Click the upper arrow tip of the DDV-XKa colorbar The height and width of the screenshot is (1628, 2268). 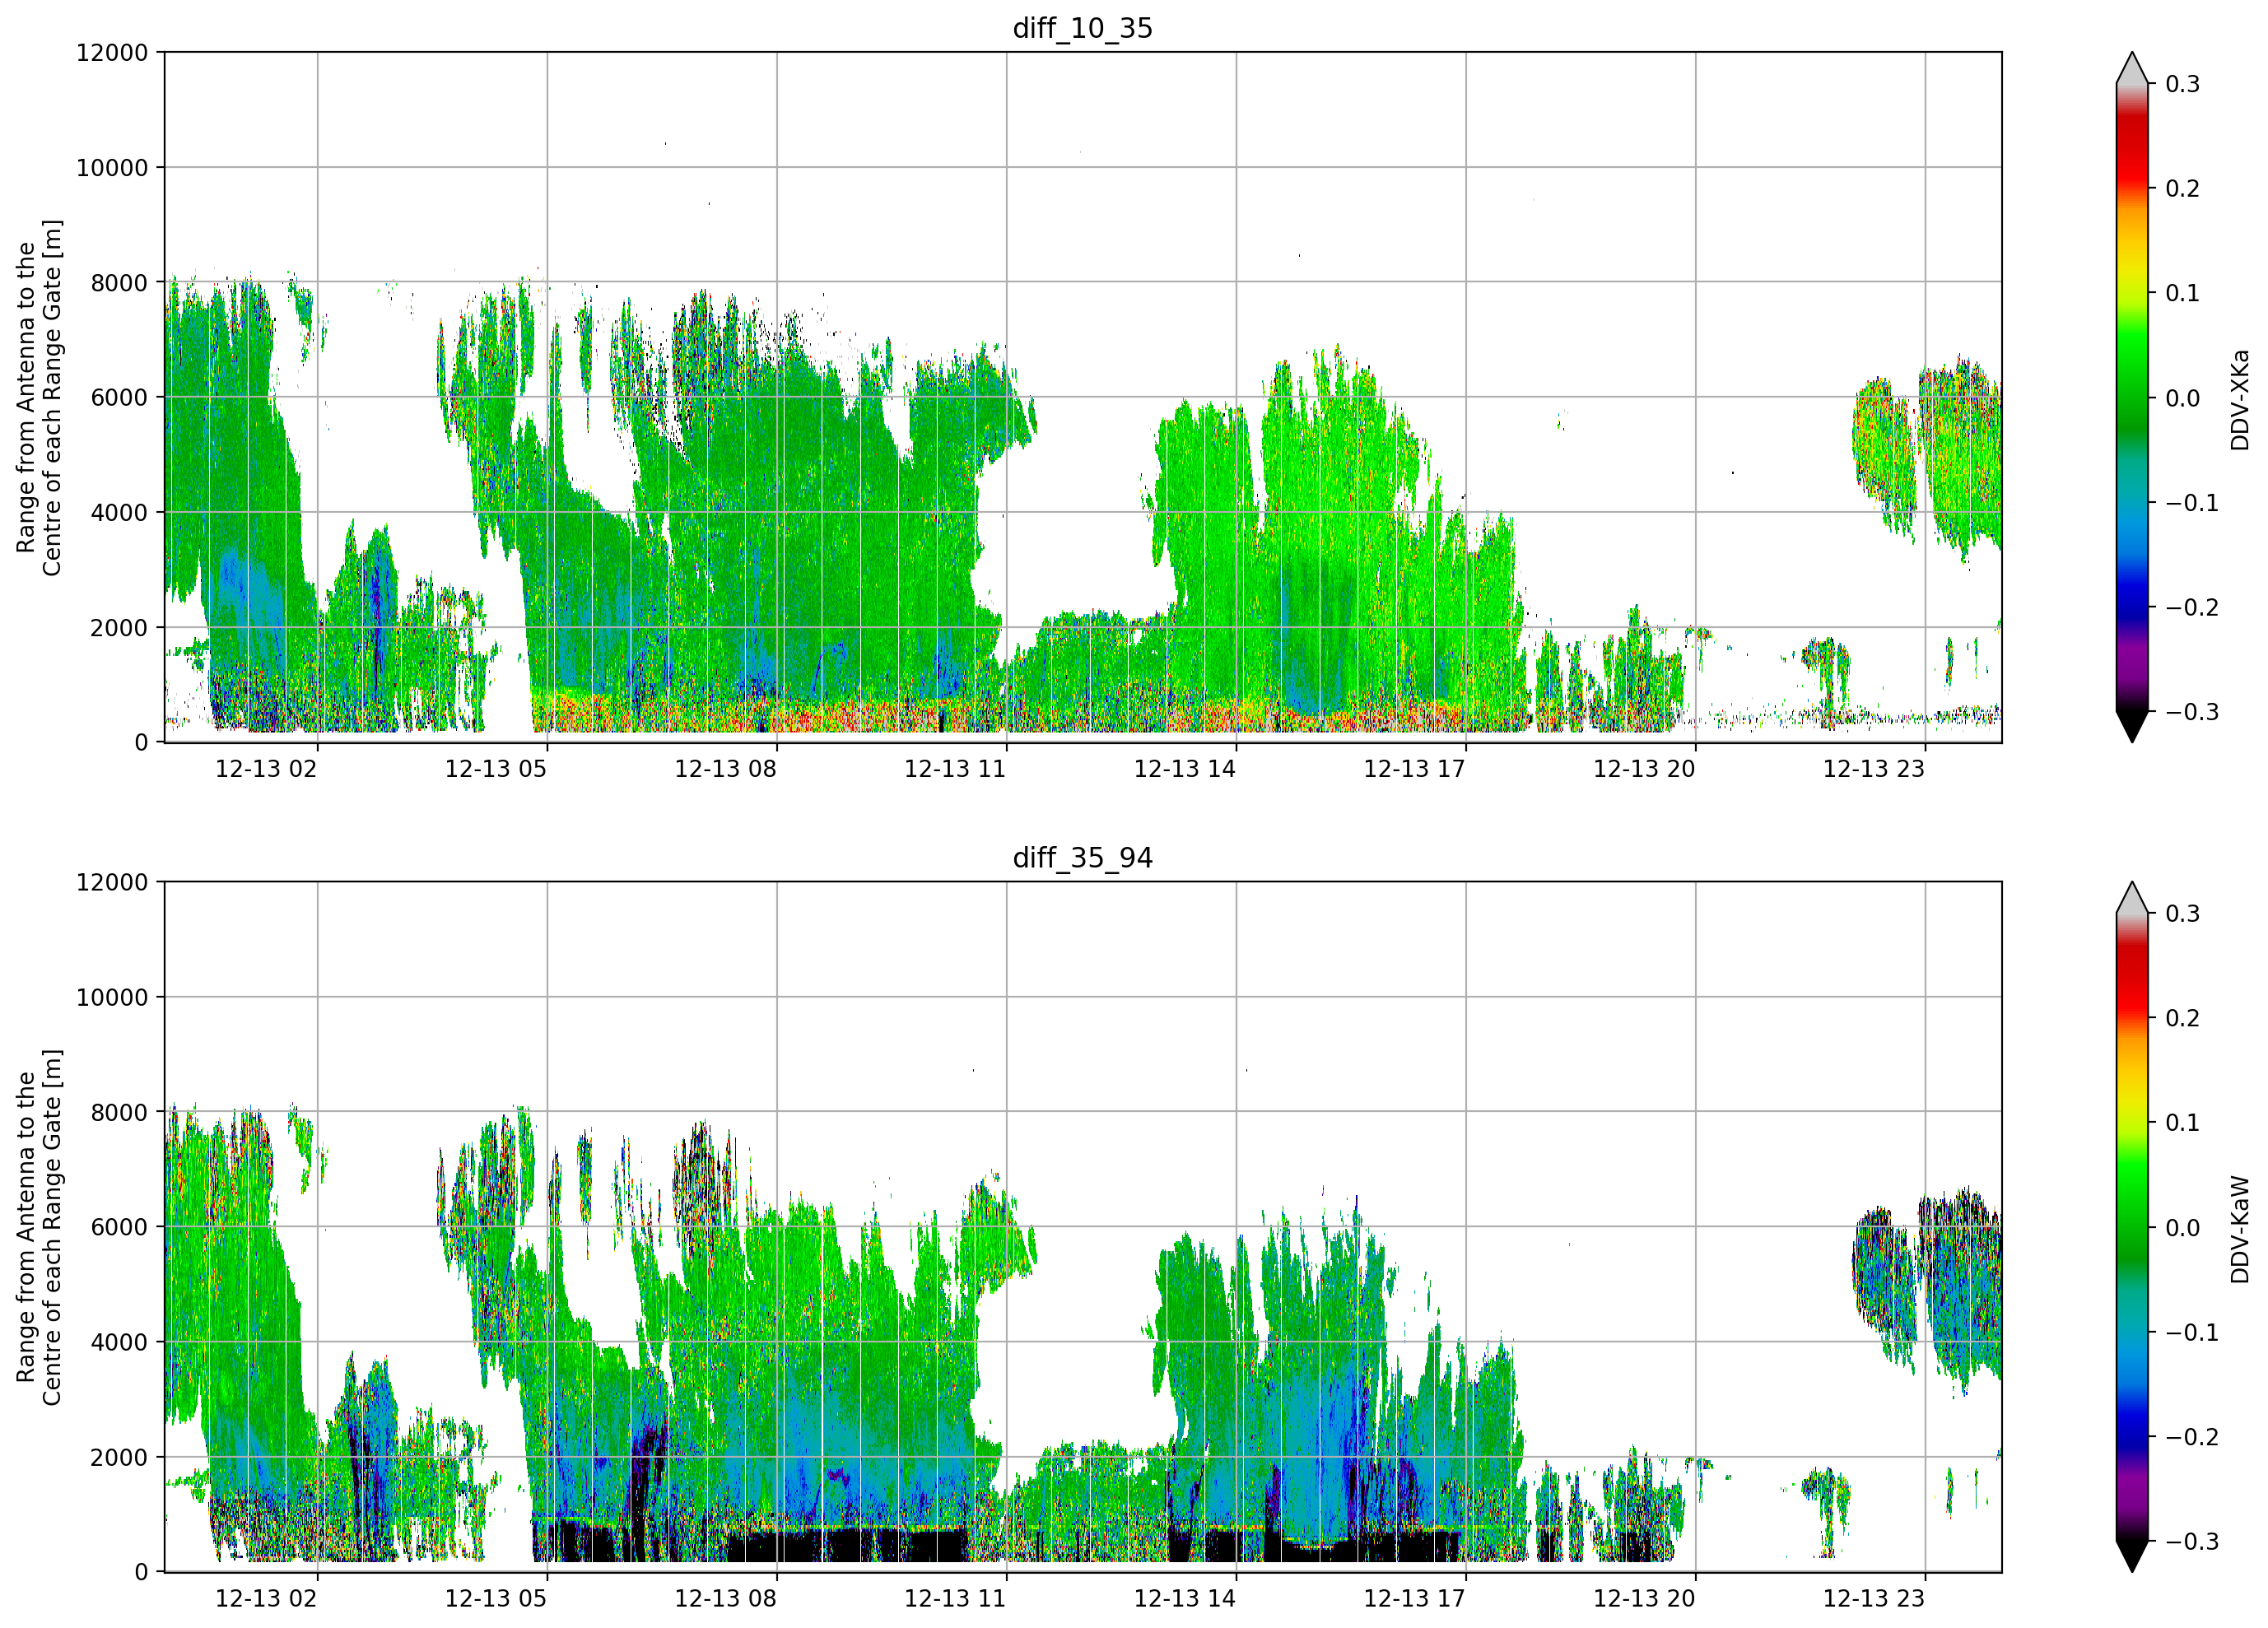point(2132,68)
